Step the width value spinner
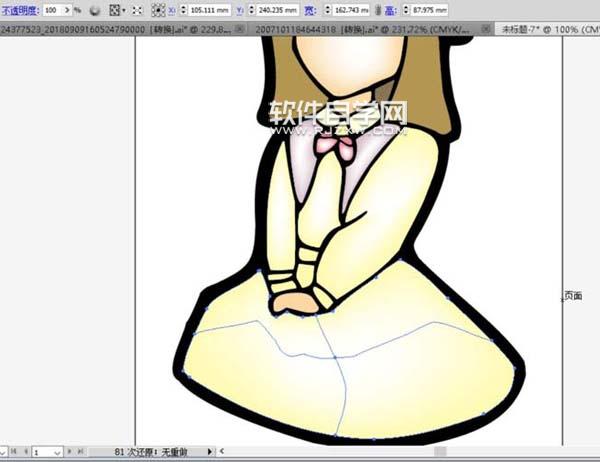 pyautogui.click(x=328, y=10)
